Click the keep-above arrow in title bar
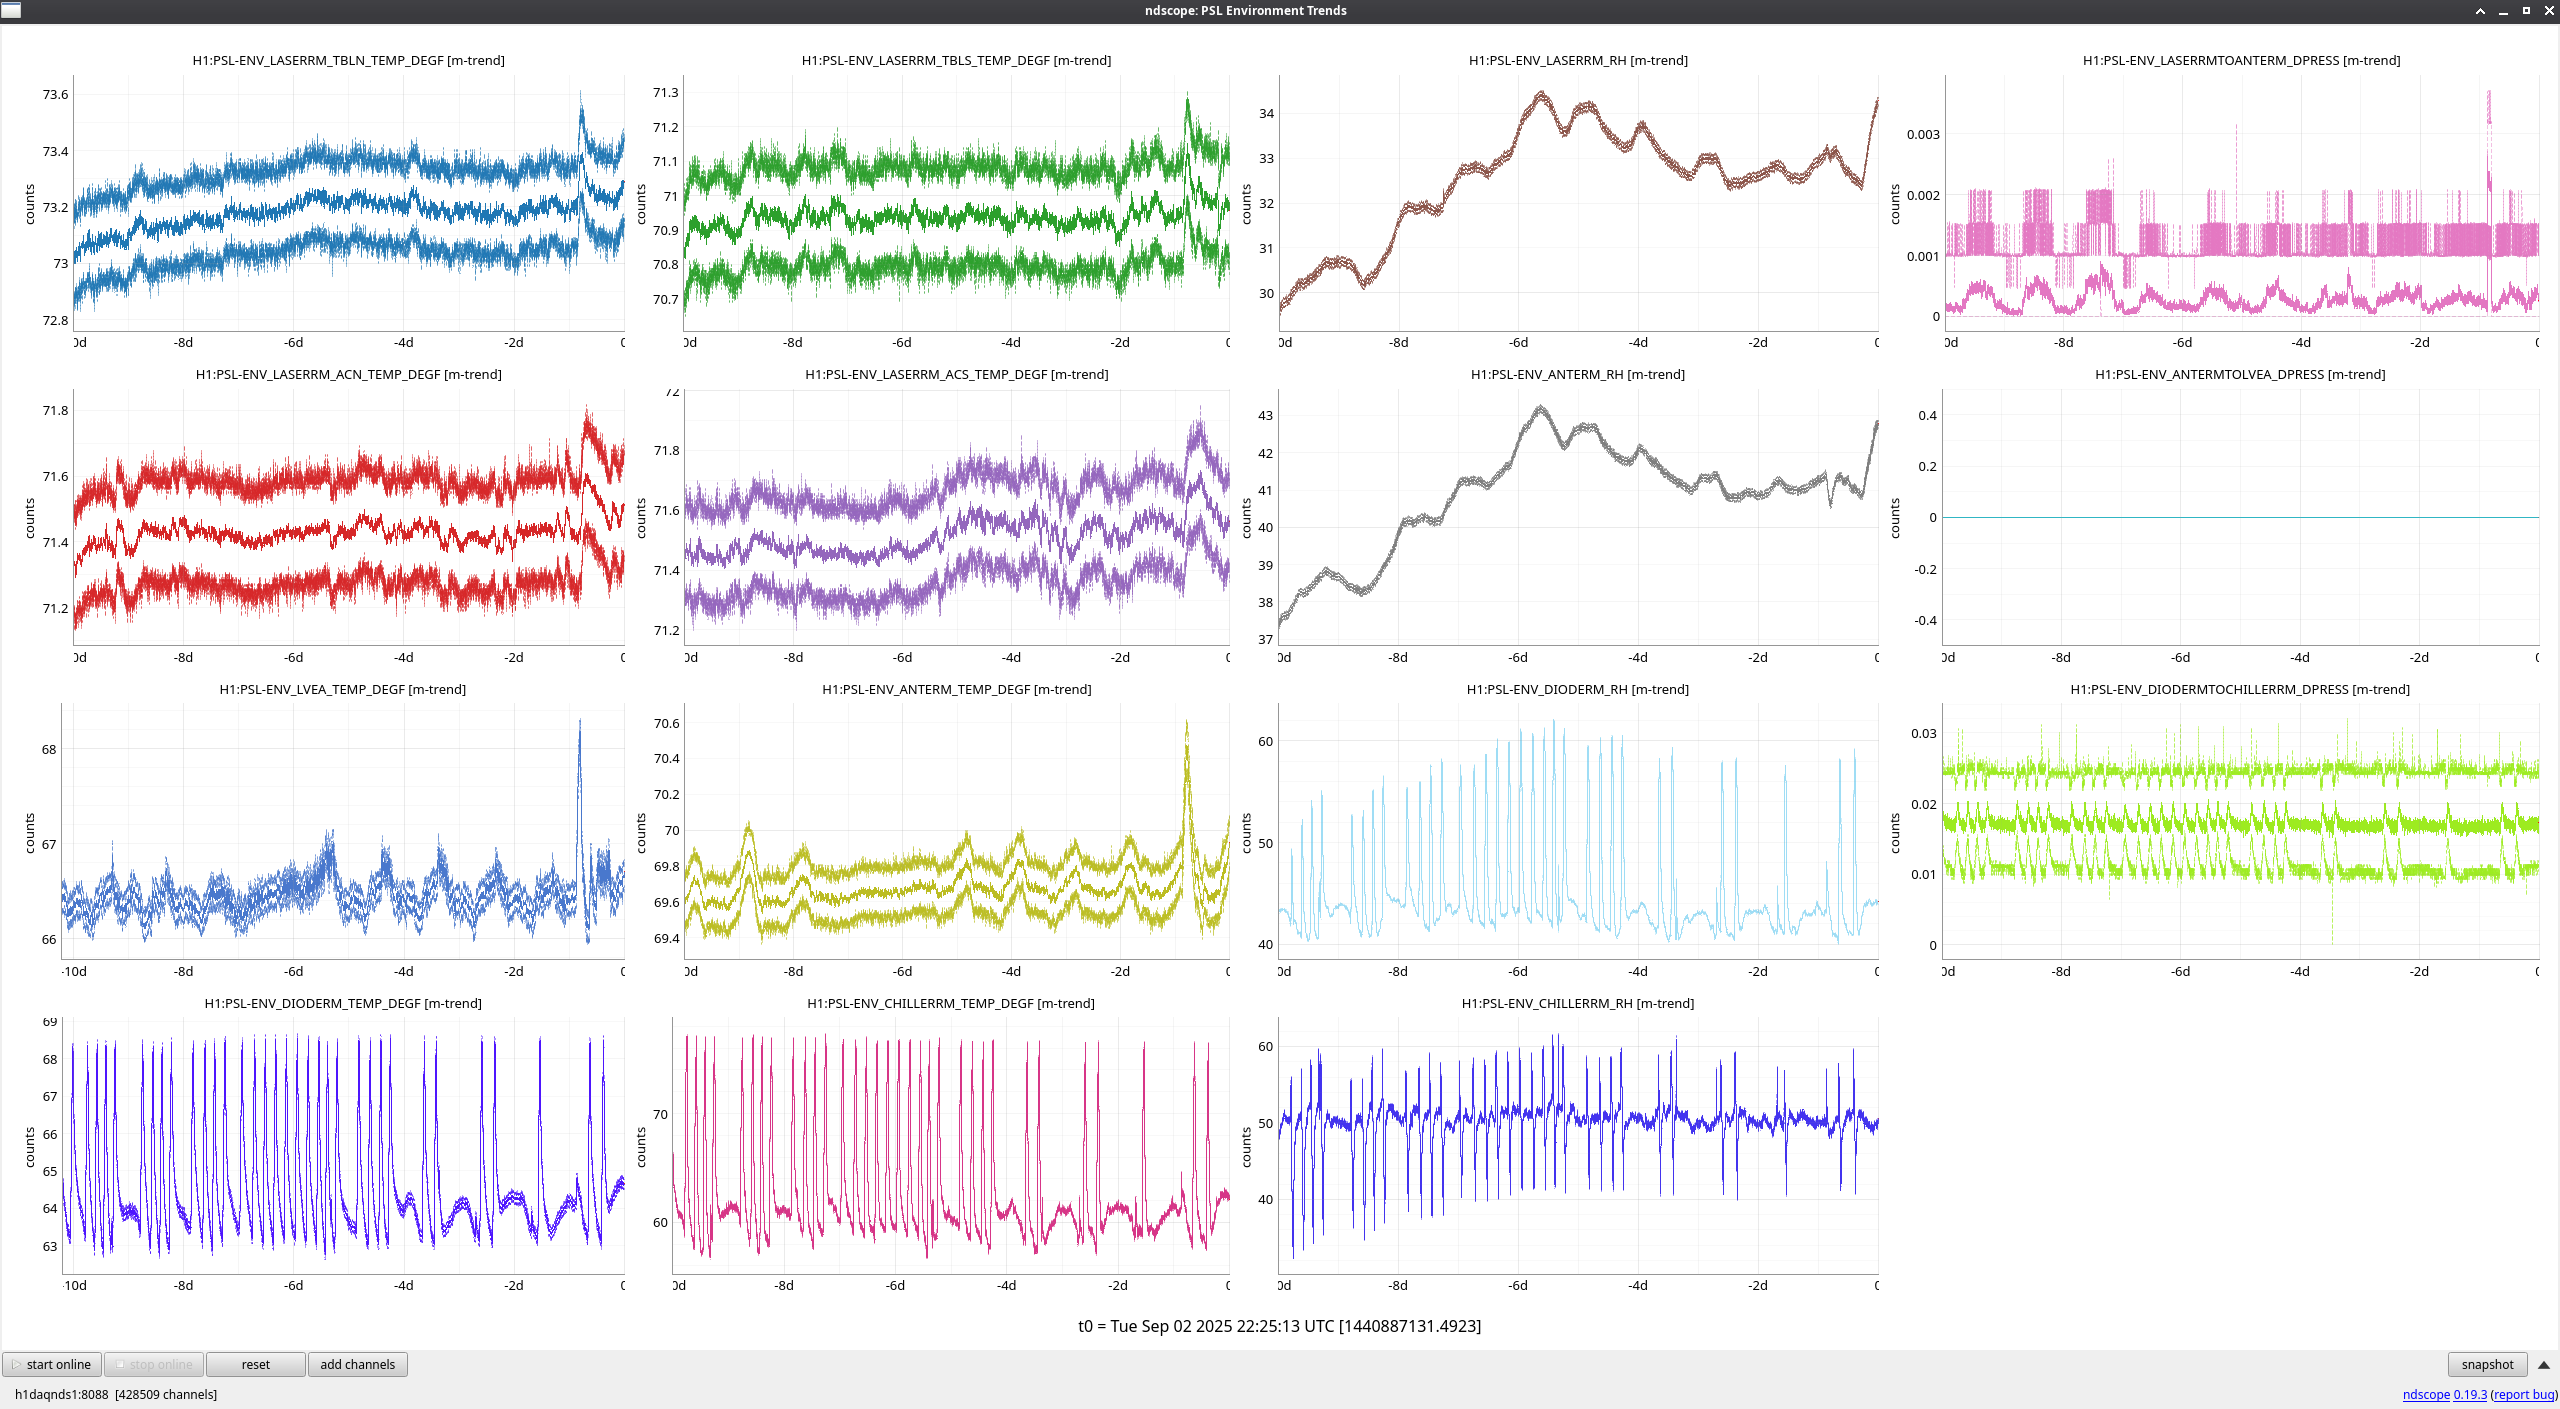Screen dimensions: 2560x1409 [x=2480, y=11]
